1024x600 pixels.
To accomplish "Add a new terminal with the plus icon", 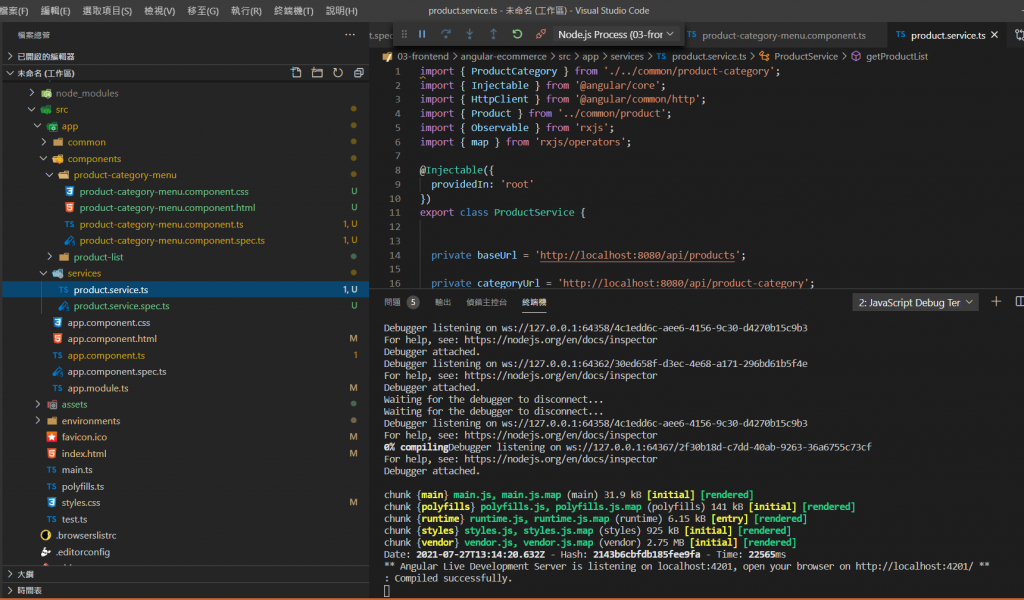I will click(x=996, y=302).
